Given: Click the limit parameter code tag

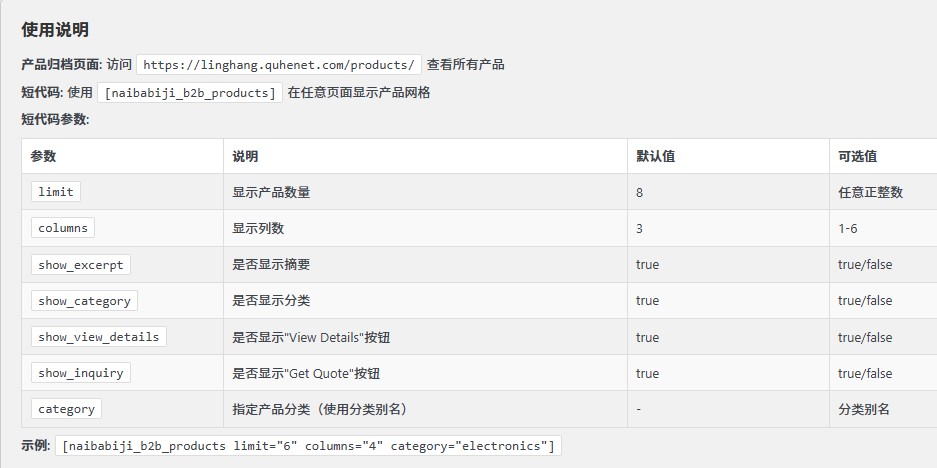Looking at the screenshot, I should coord(55,192).
